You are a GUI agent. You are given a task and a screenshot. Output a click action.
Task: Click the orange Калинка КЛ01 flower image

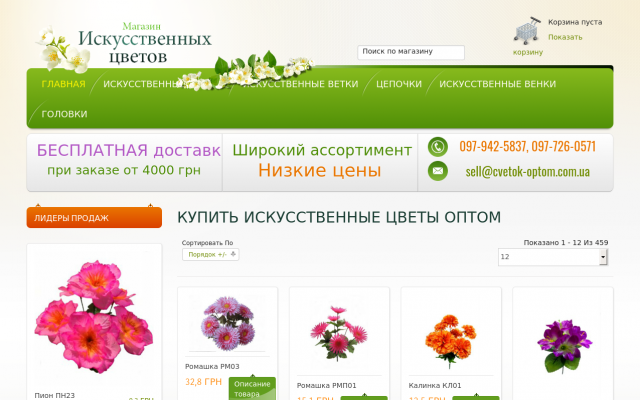451,341
